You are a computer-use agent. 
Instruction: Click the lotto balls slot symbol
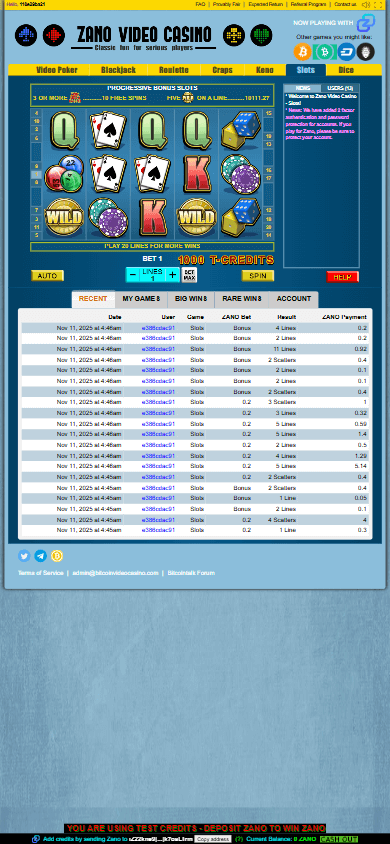tap(64, 174)
